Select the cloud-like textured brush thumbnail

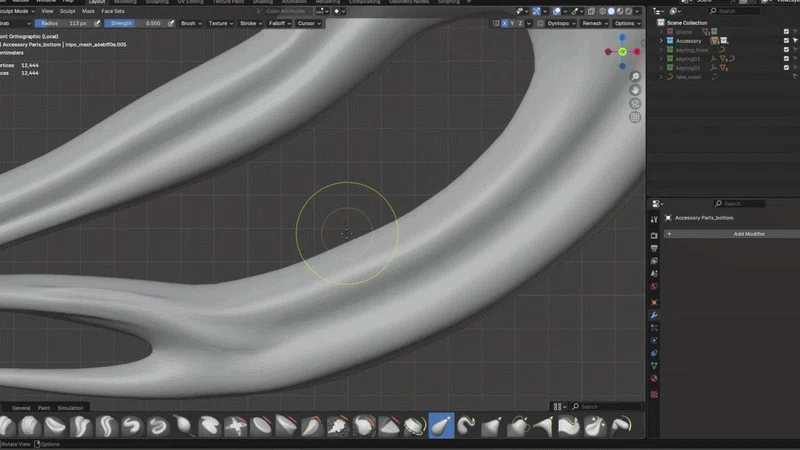tap(338, 426)
